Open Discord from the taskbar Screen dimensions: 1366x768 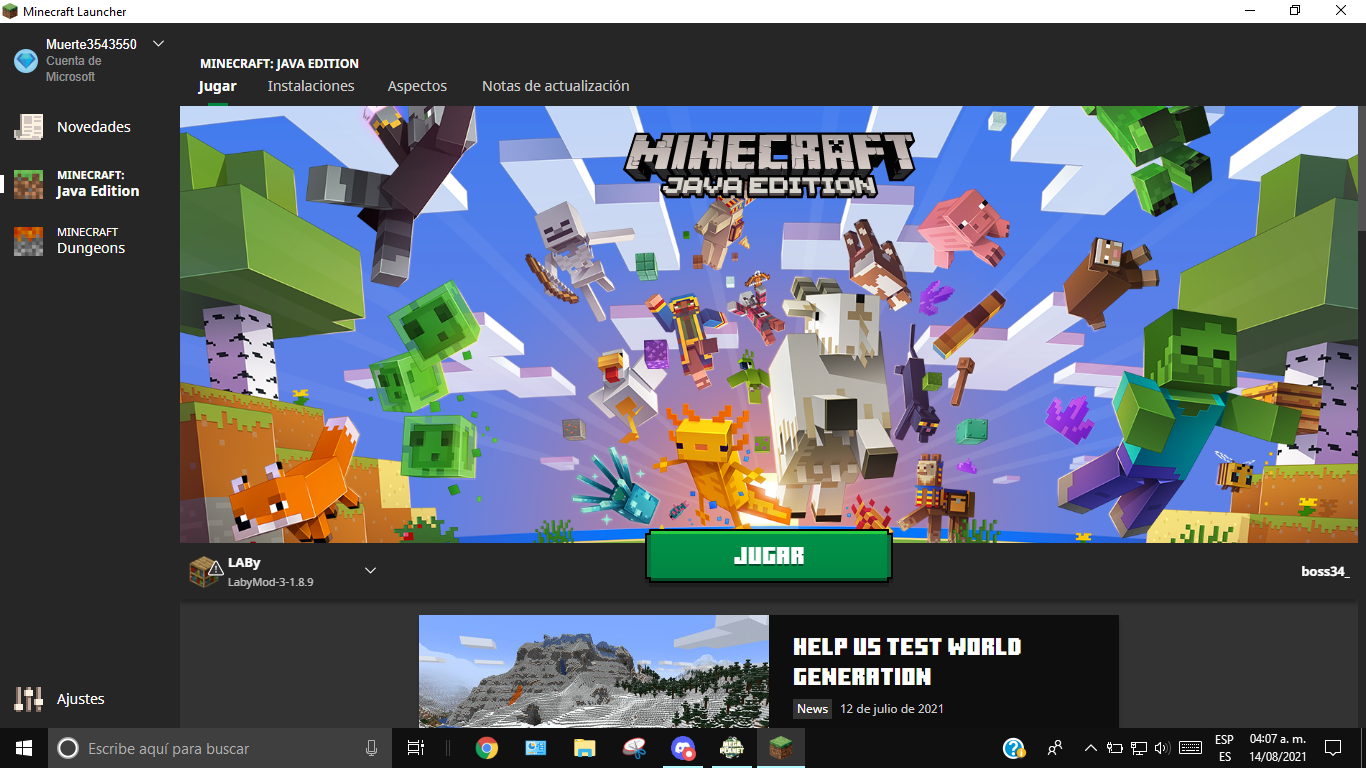[683, 748]
